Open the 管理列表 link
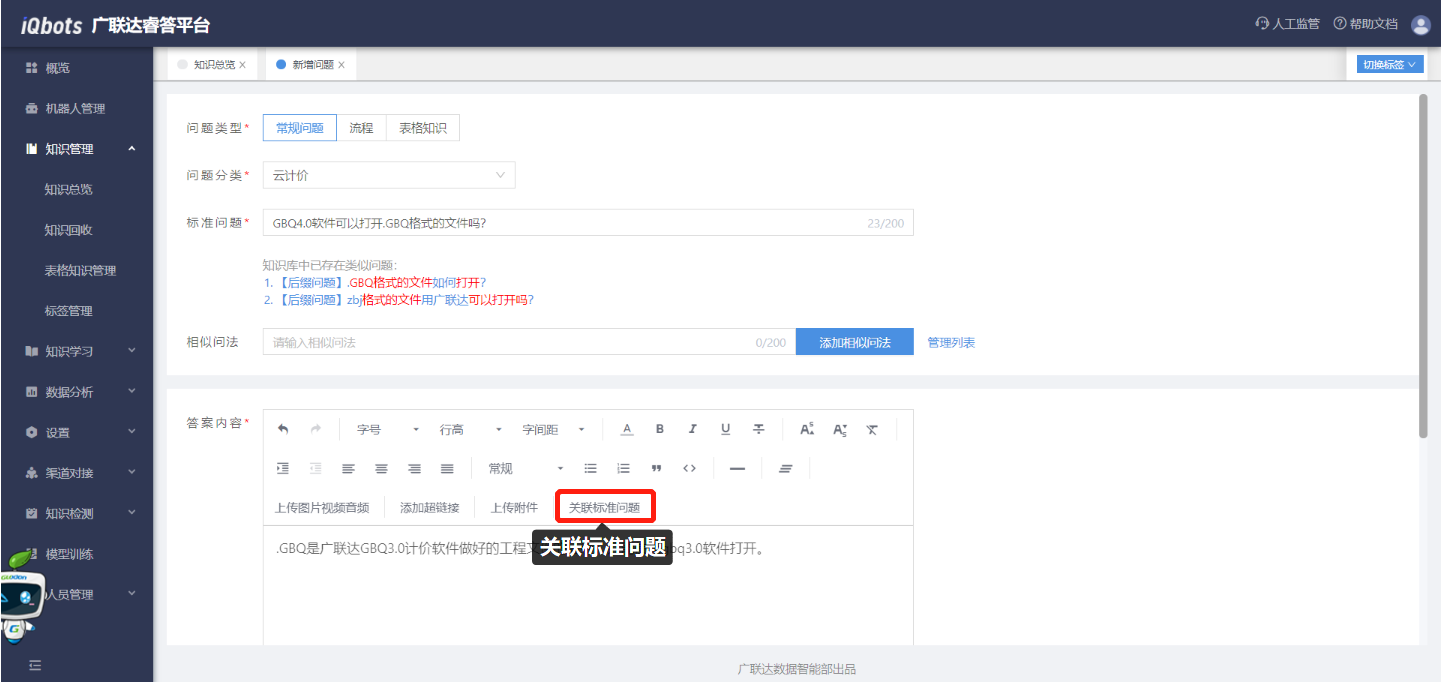 coord(951,342)
